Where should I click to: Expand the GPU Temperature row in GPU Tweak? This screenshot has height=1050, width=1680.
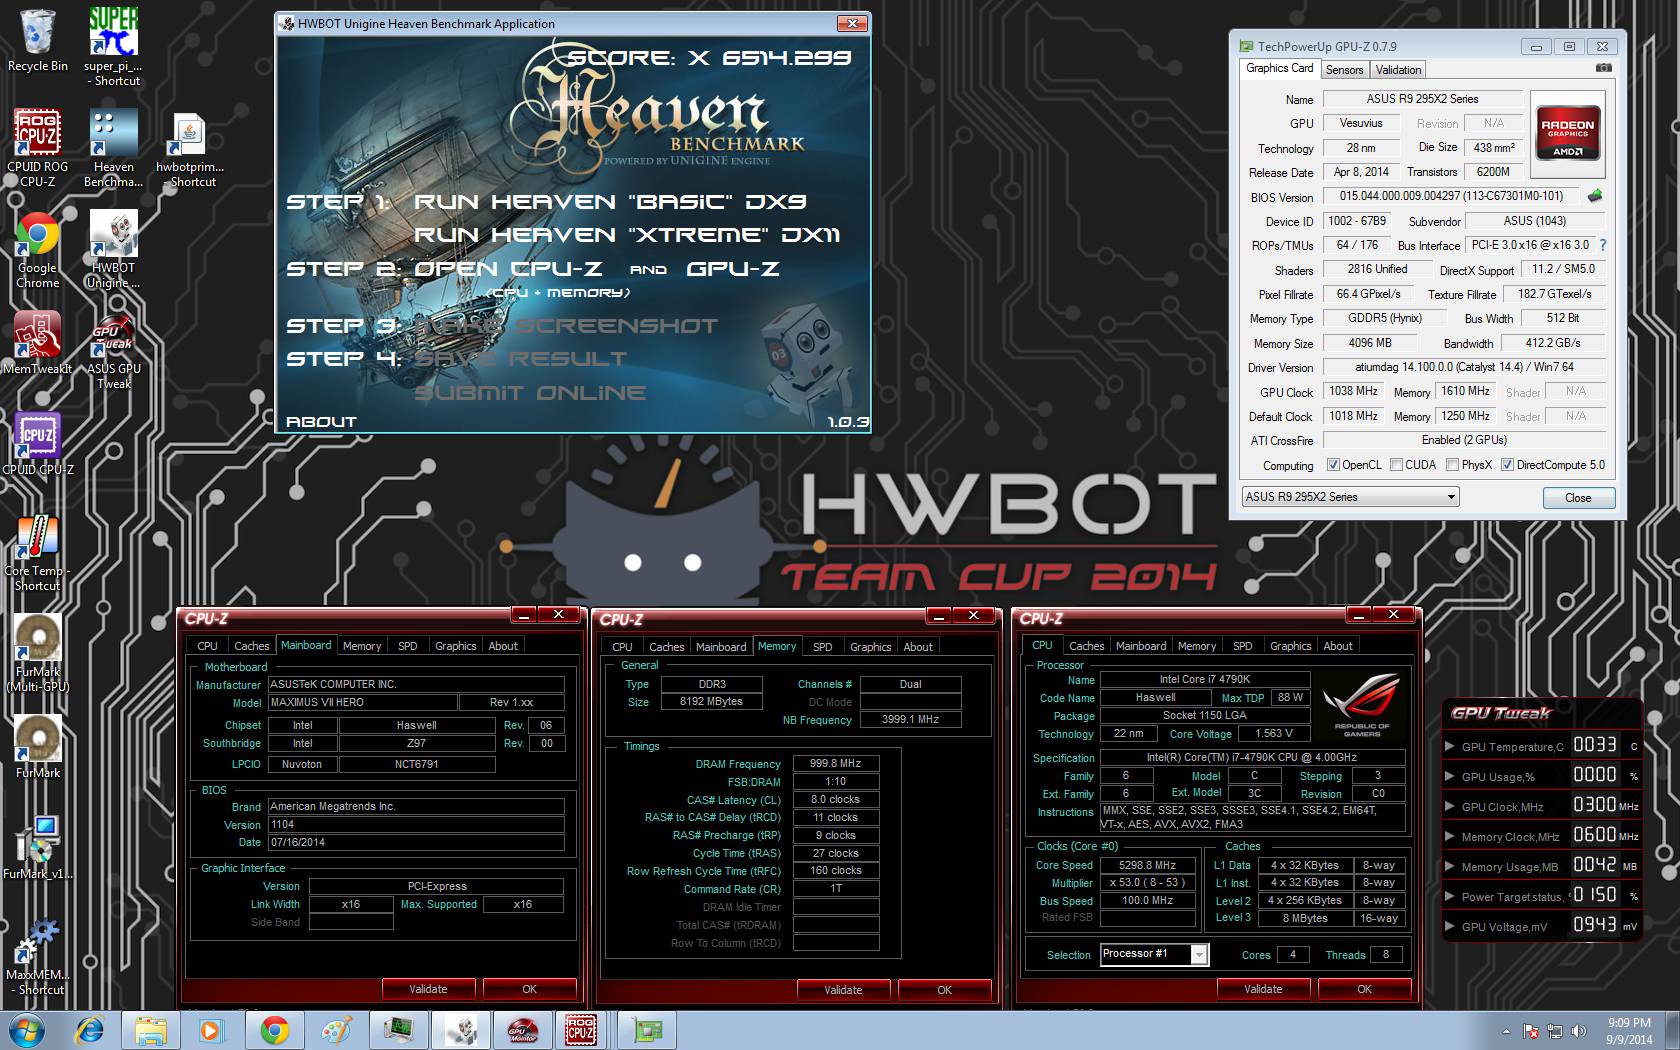pos(1450,746)
